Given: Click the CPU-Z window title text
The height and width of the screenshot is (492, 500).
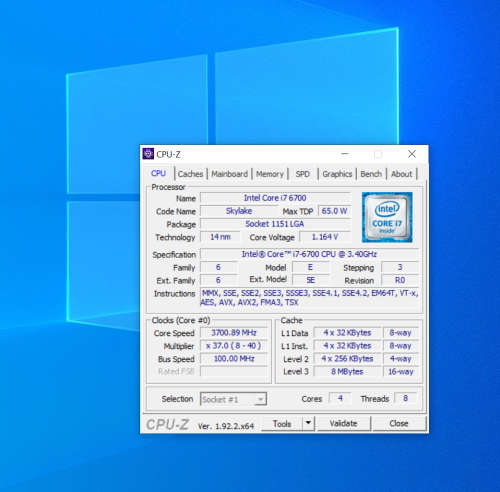Looking at the screenshot, I should click(x=168, y=155).
